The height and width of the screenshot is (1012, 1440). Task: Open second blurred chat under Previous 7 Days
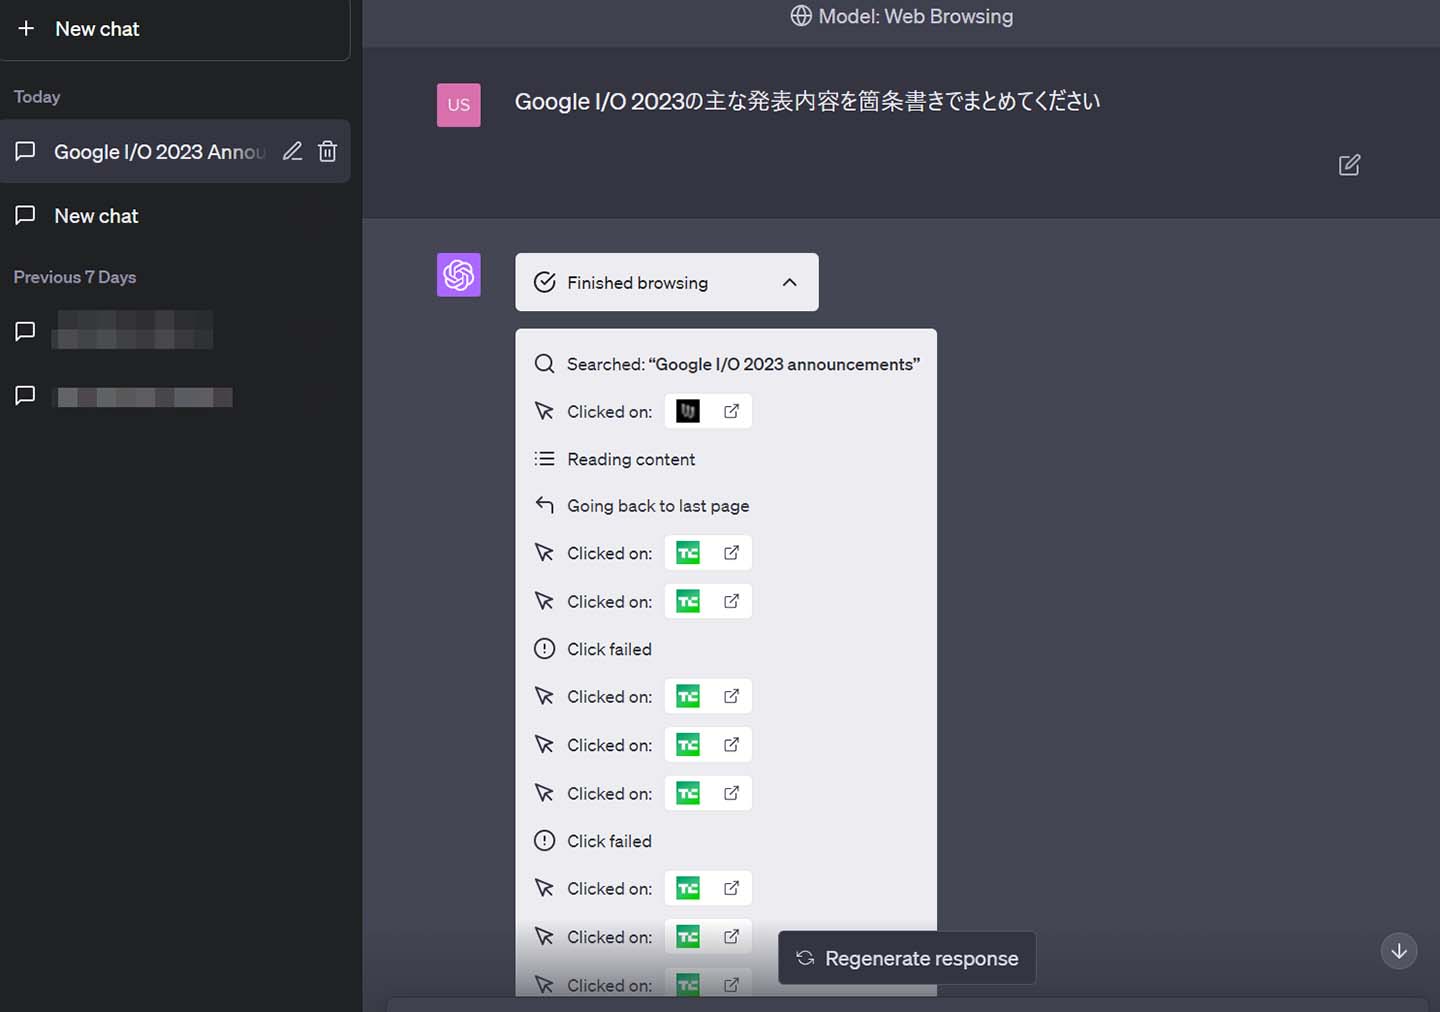(144, 397)
